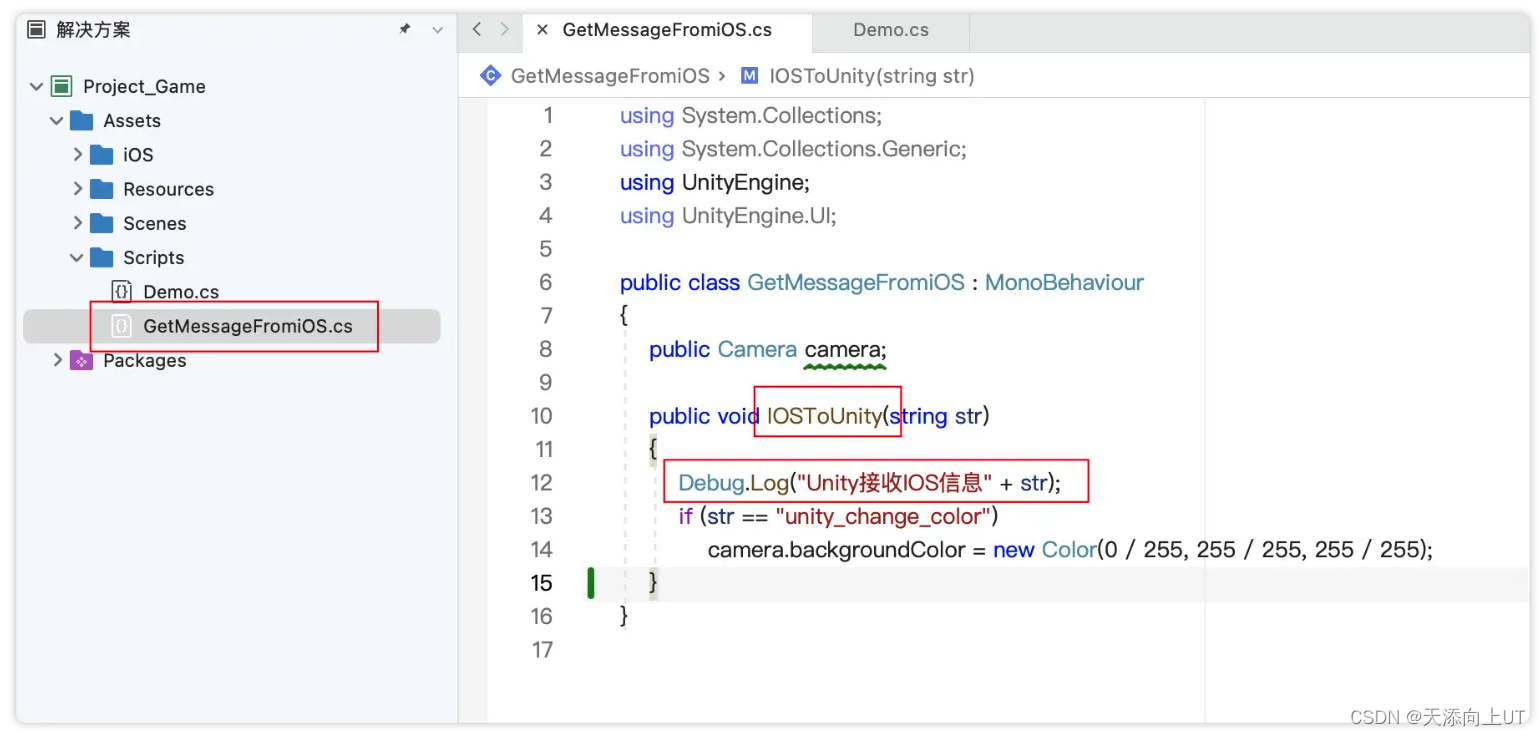Select the Scenes folder label
This screenshot has height=736, width=1540.
click(x=154, y=223)
